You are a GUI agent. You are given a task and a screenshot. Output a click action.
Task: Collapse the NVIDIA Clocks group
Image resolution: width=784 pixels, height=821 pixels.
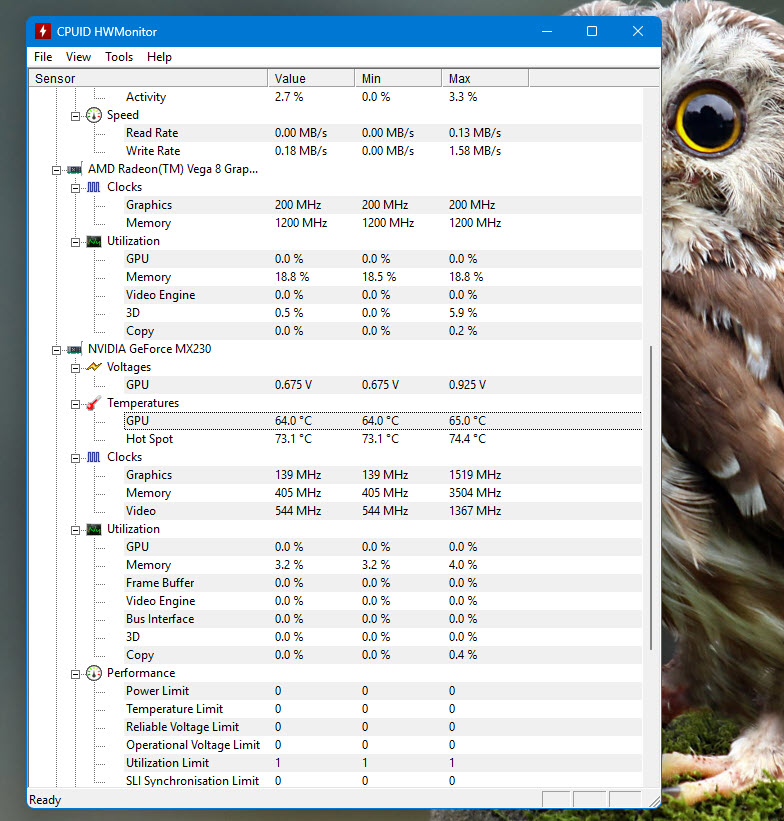[75, 458]
